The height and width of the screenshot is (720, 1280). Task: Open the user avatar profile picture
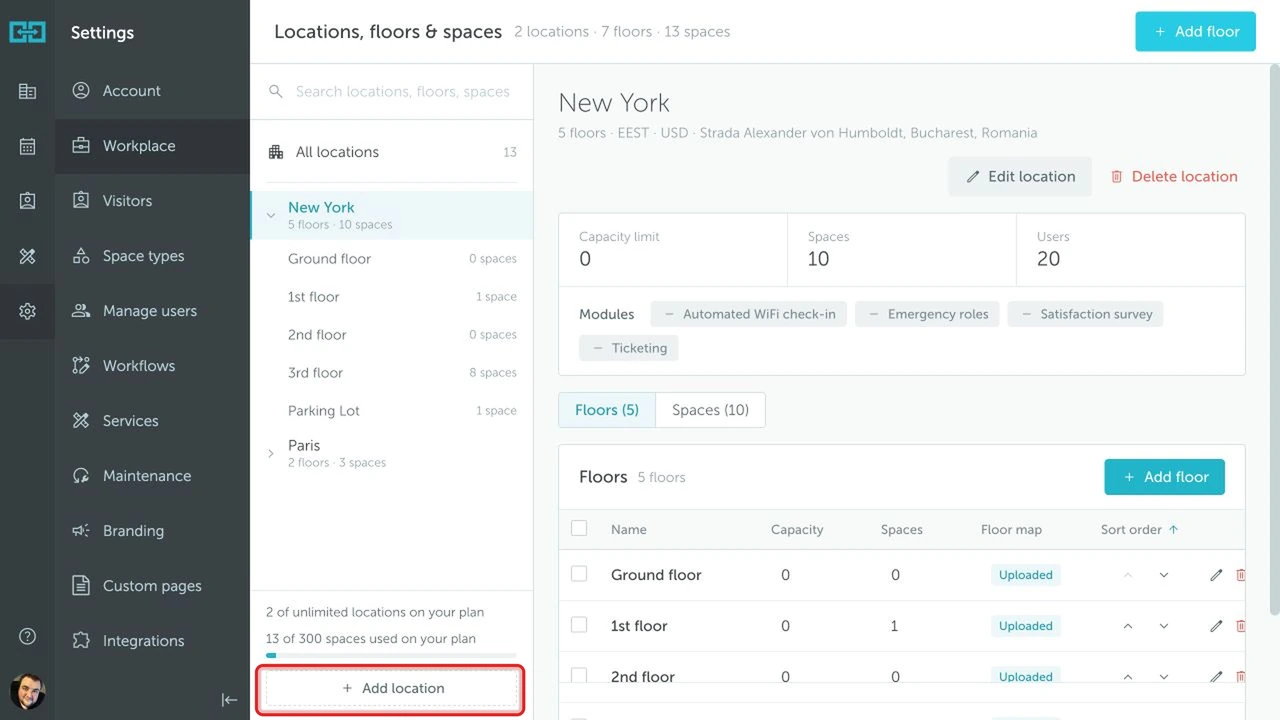27,692
